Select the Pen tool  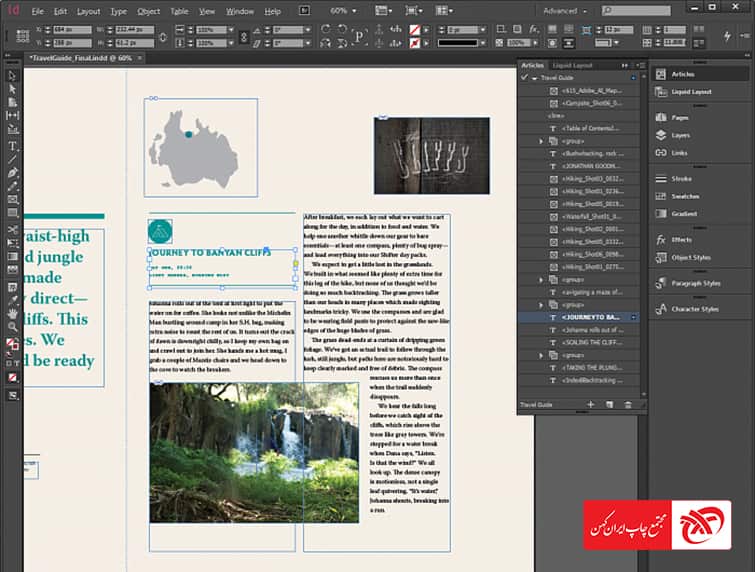click(x=12, y=172)
